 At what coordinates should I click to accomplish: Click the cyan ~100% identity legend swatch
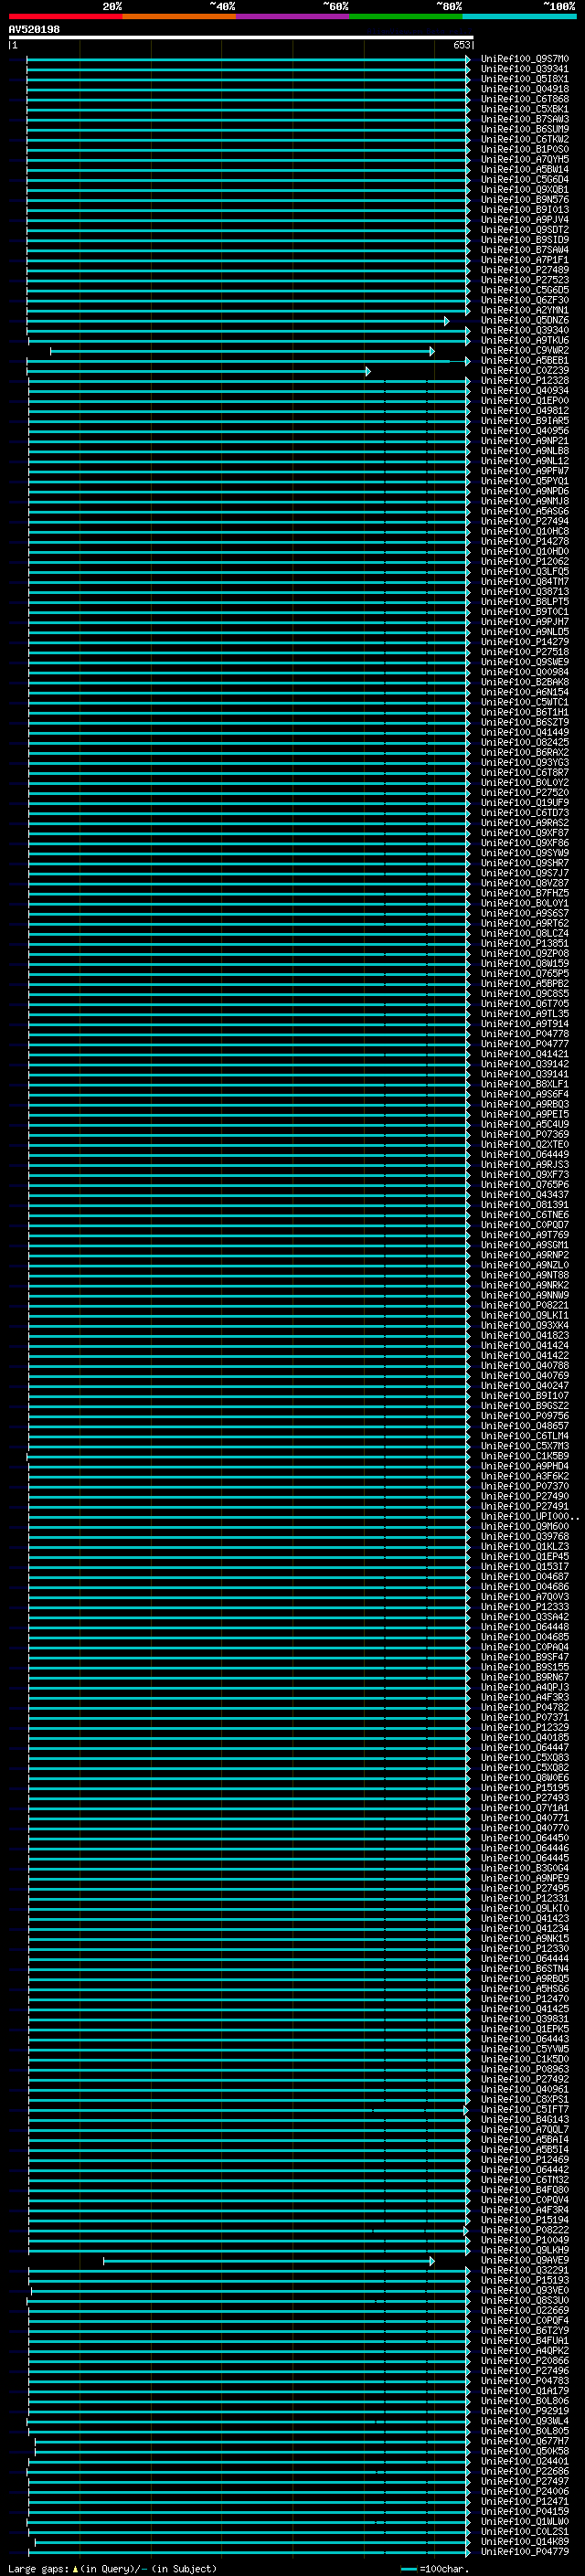pos(519,16)
